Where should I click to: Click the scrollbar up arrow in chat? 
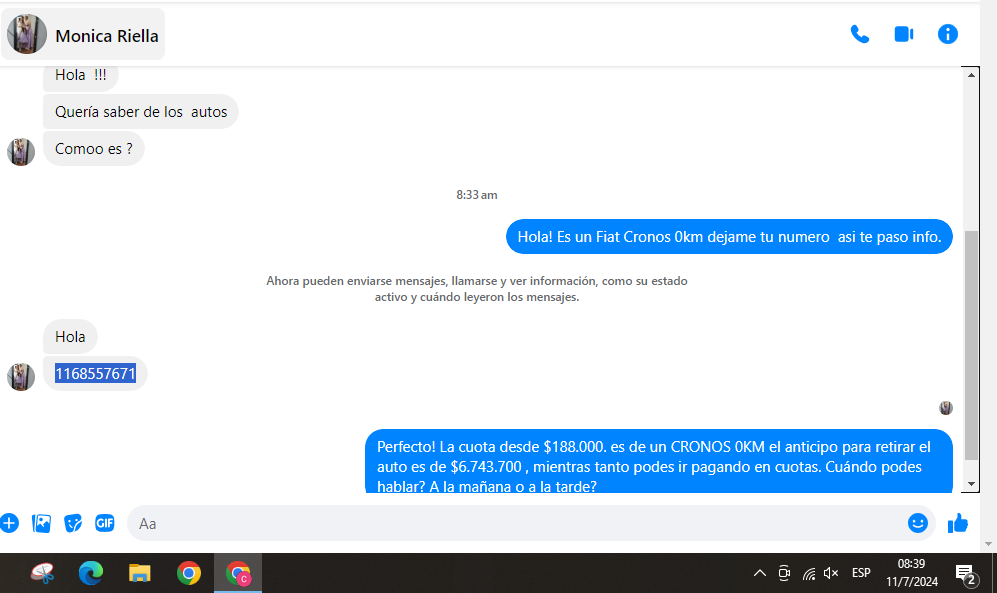[971, 75]
